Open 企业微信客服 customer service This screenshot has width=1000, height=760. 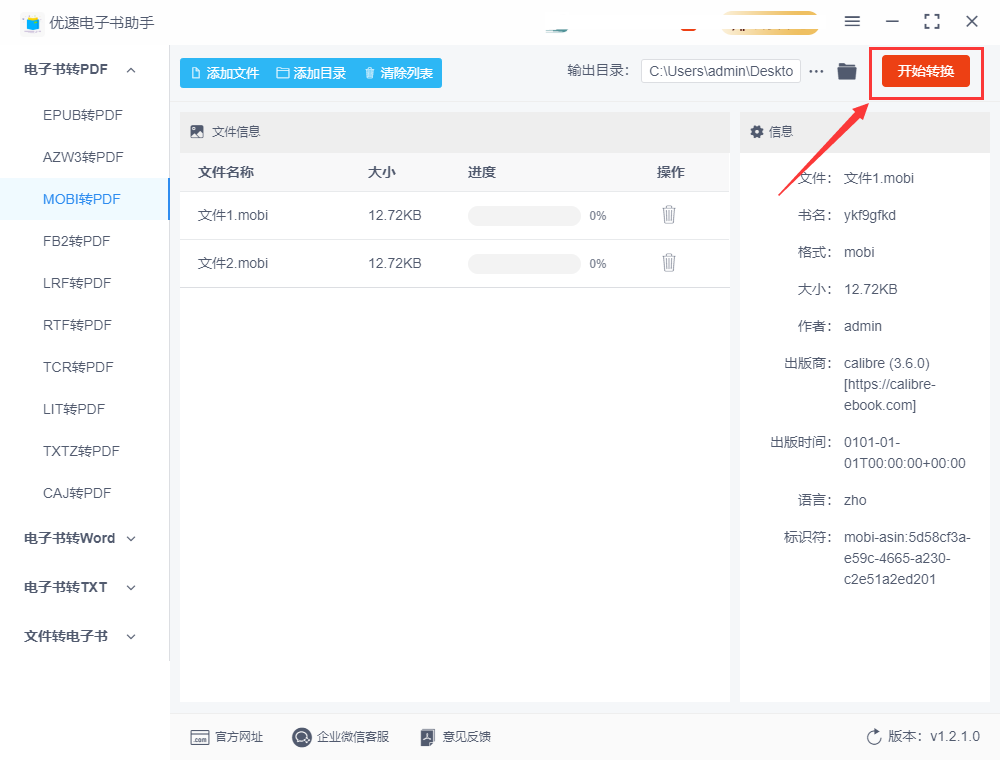pos(340,737)
